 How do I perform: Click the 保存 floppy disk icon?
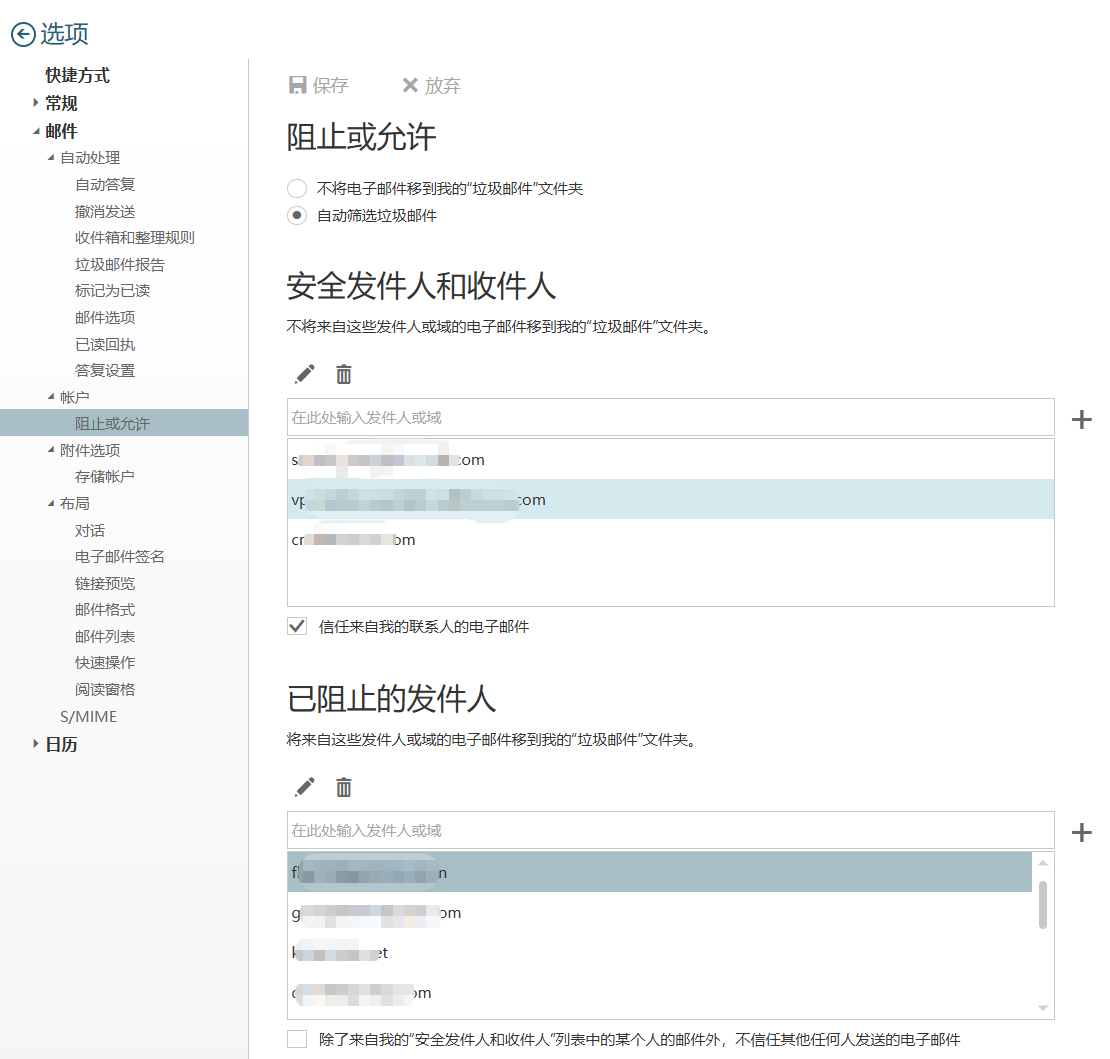pos(298,86)
